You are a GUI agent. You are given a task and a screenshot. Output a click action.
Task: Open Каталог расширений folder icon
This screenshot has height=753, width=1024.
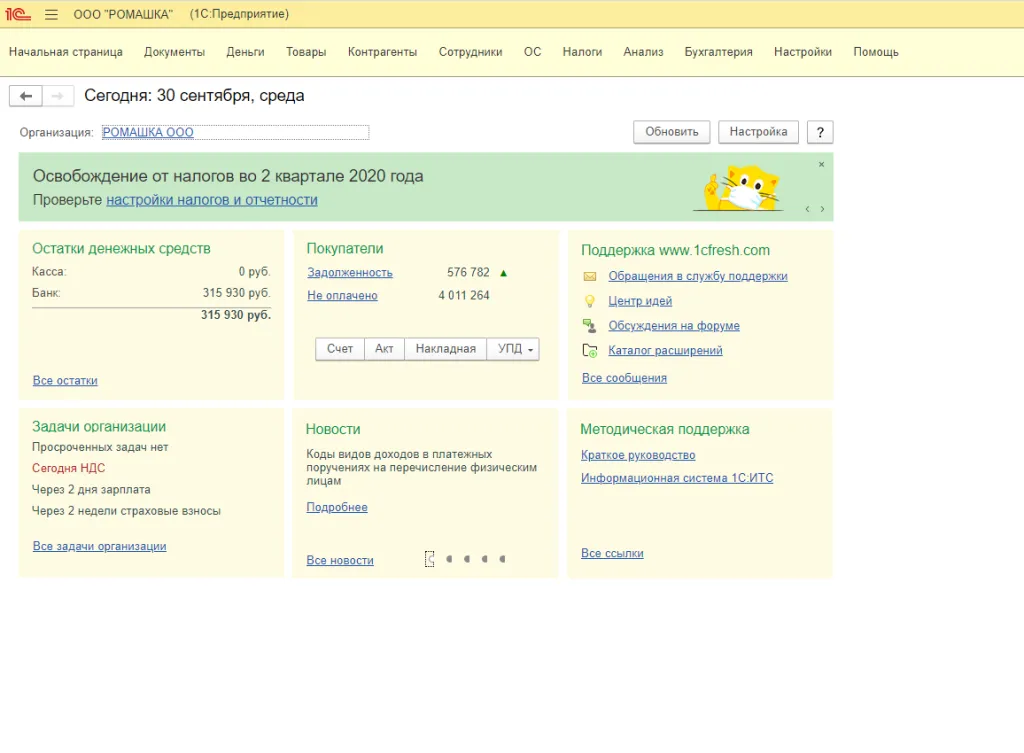(x=590, y=350)
